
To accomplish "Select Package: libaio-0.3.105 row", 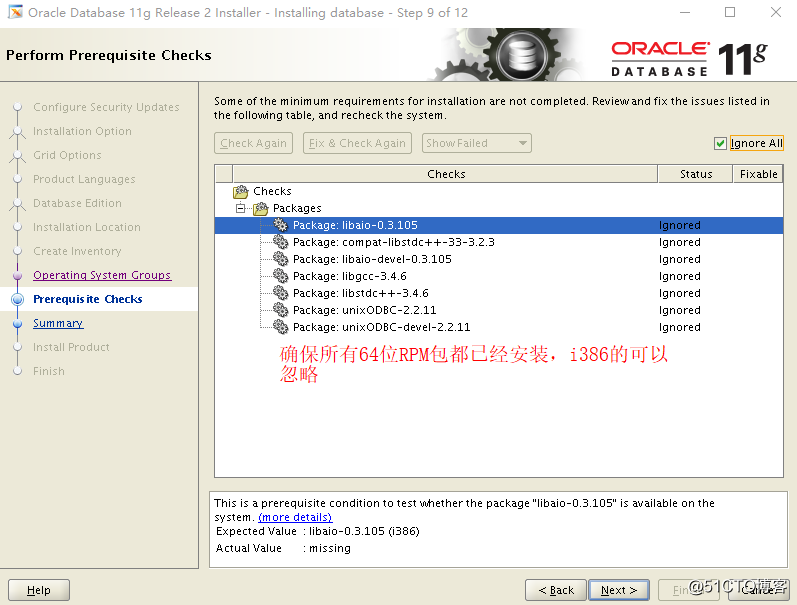I will (x=499, y=225).
